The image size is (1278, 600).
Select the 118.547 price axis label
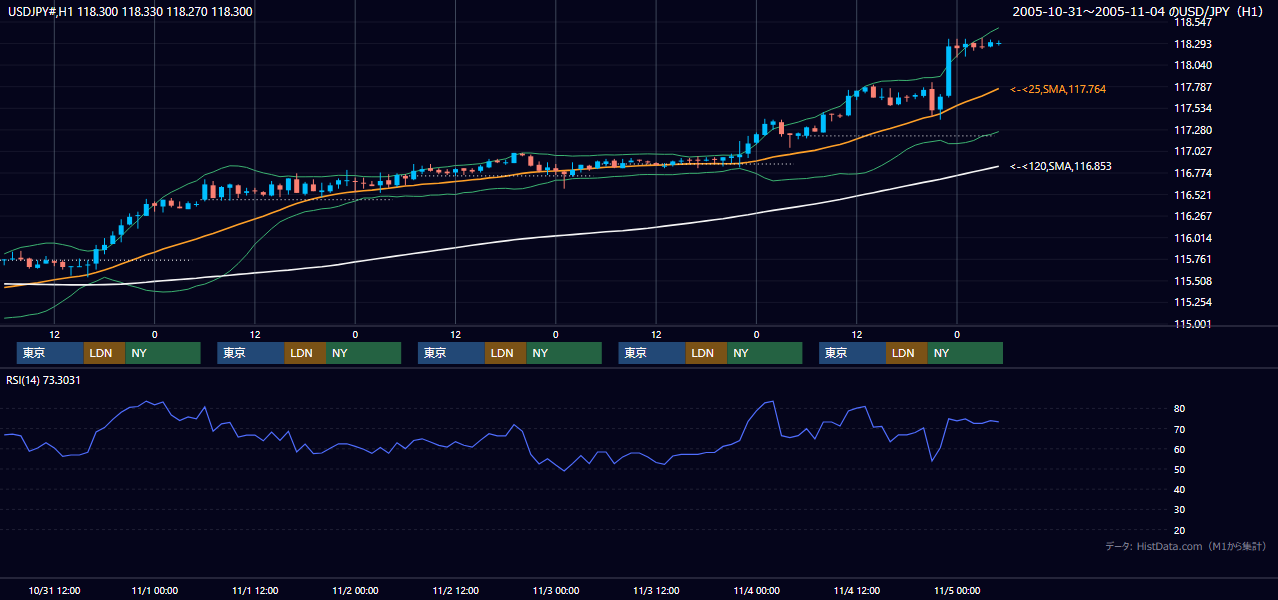pyautogui.click(x=1195, y=22)
